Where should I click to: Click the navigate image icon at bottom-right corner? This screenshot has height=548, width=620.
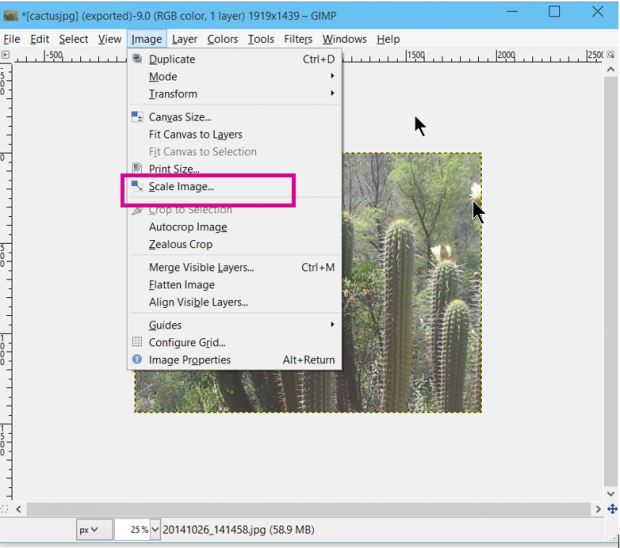[612, 509]
